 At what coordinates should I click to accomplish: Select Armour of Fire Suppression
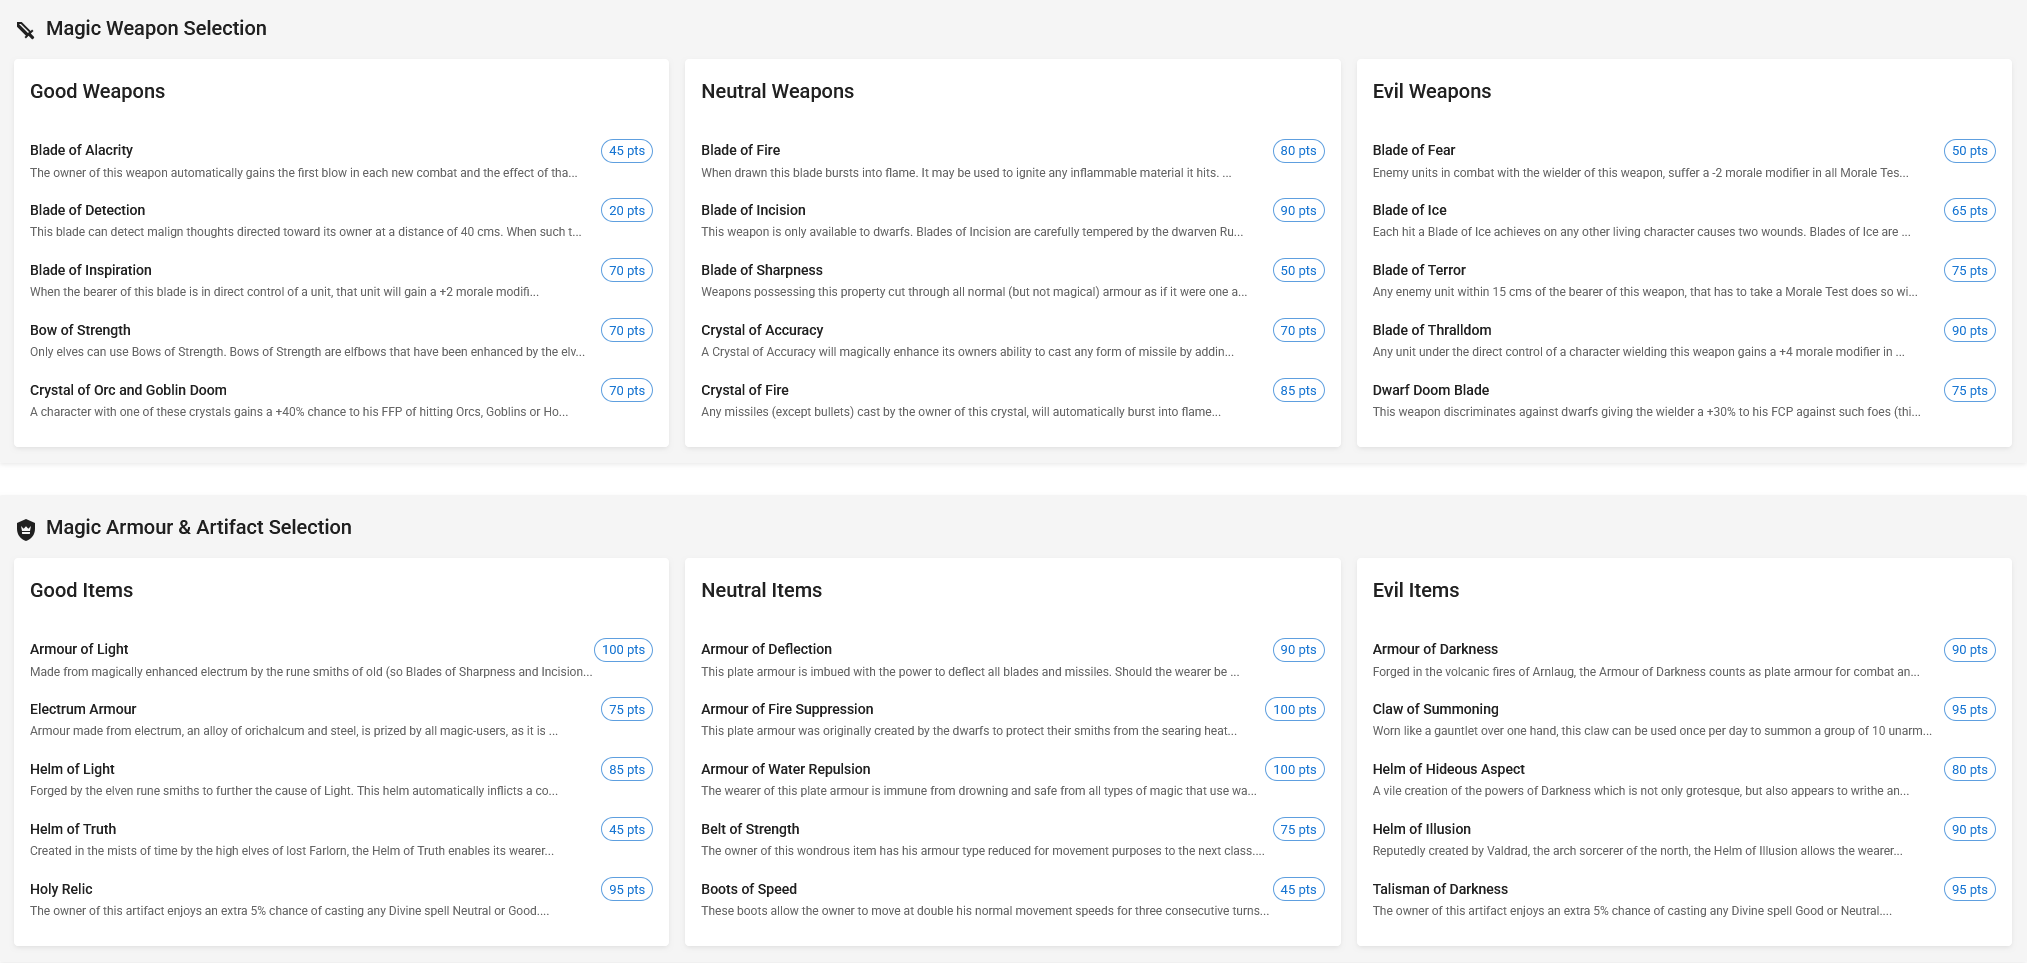787,709
